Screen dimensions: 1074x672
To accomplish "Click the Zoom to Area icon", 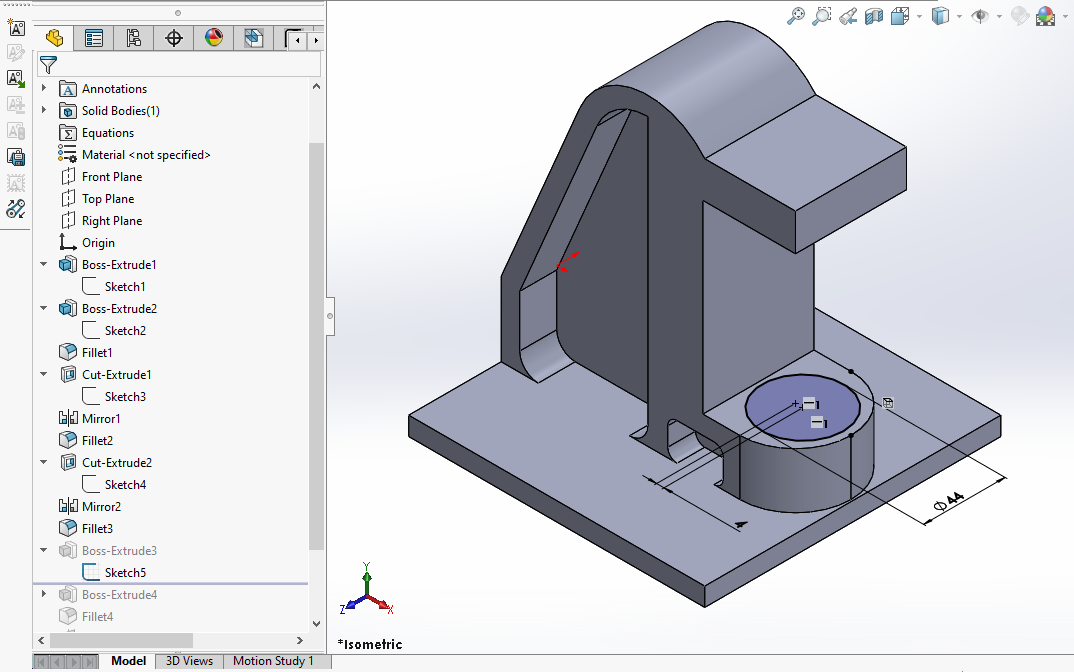I will coord(822,16).
